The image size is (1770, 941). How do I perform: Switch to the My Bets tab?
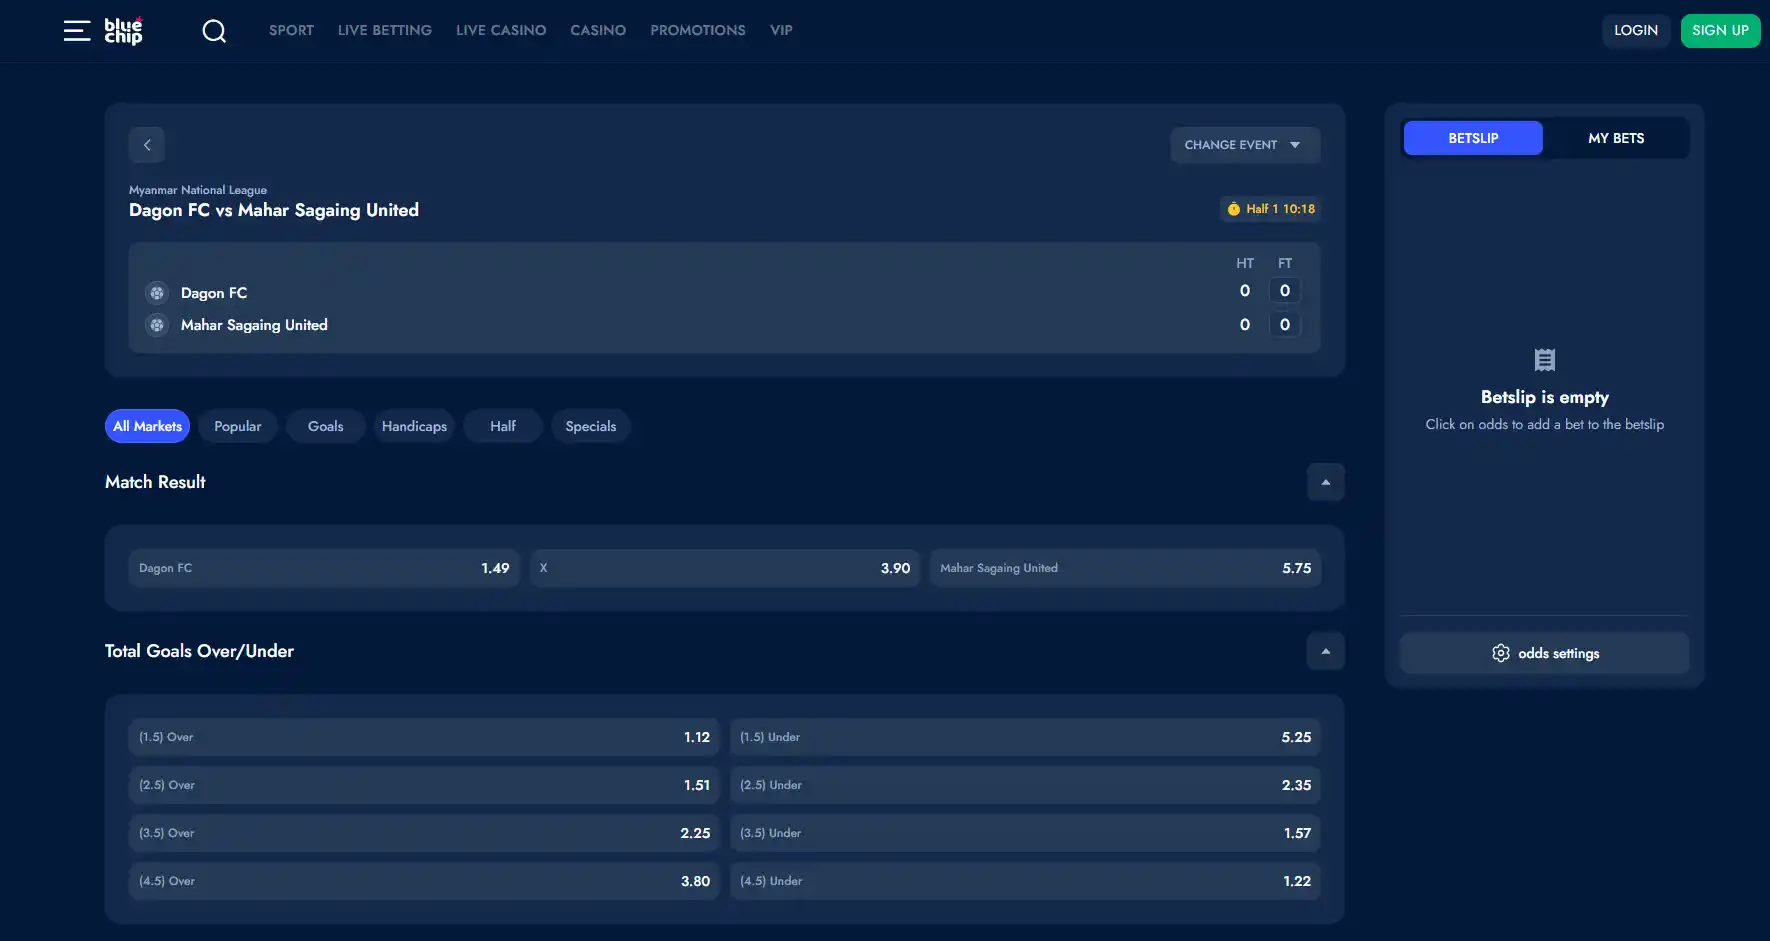[x=1616, y=138]
